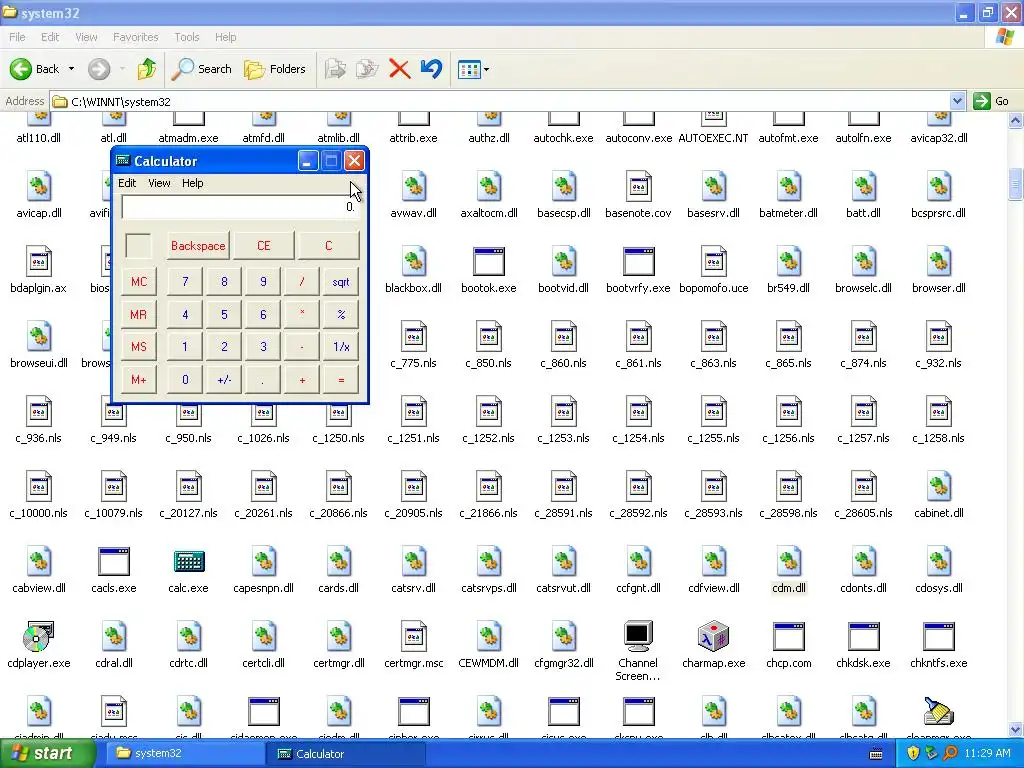Select the cdplayer.exe icon
The height and width of the screenshot is (768, 1024).
tap(39, 636)
